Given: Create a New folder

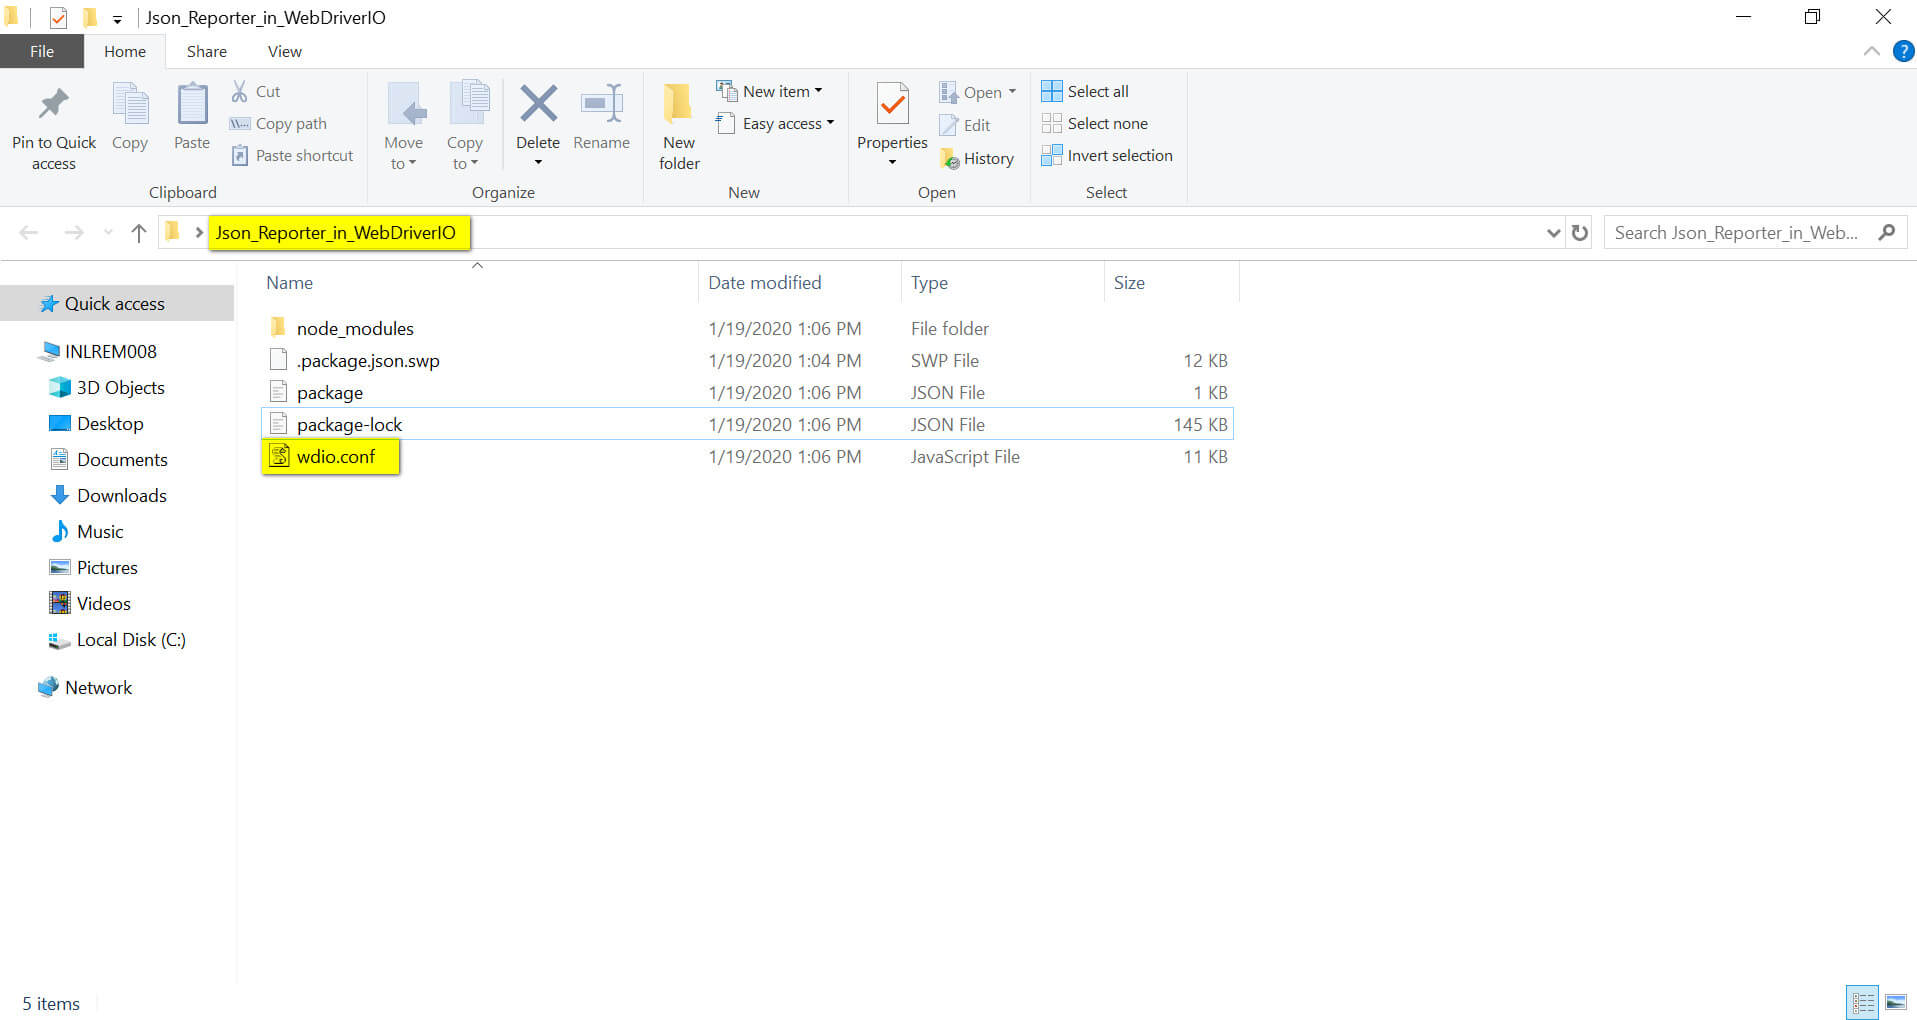Looking at the screenshot, I should 679,126.
